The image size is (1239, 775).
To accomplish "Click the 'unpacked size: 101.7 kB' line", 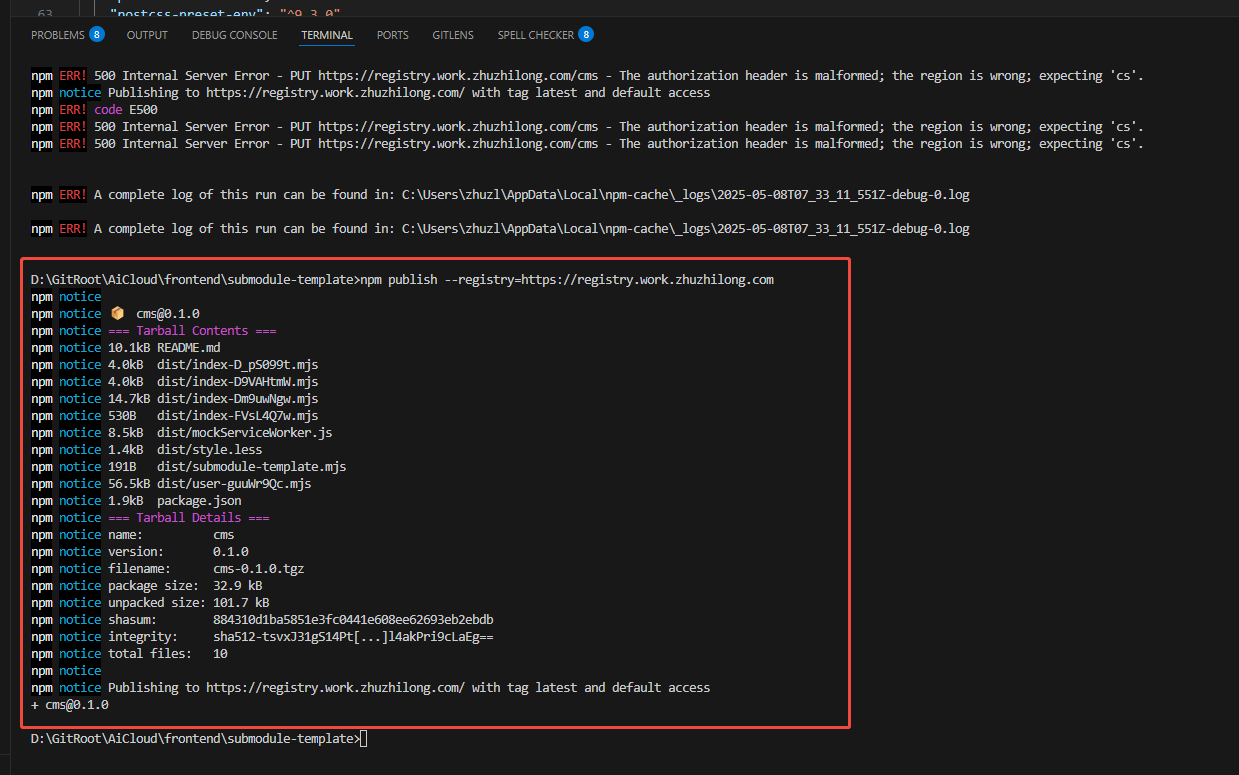I will coord(189,603).
